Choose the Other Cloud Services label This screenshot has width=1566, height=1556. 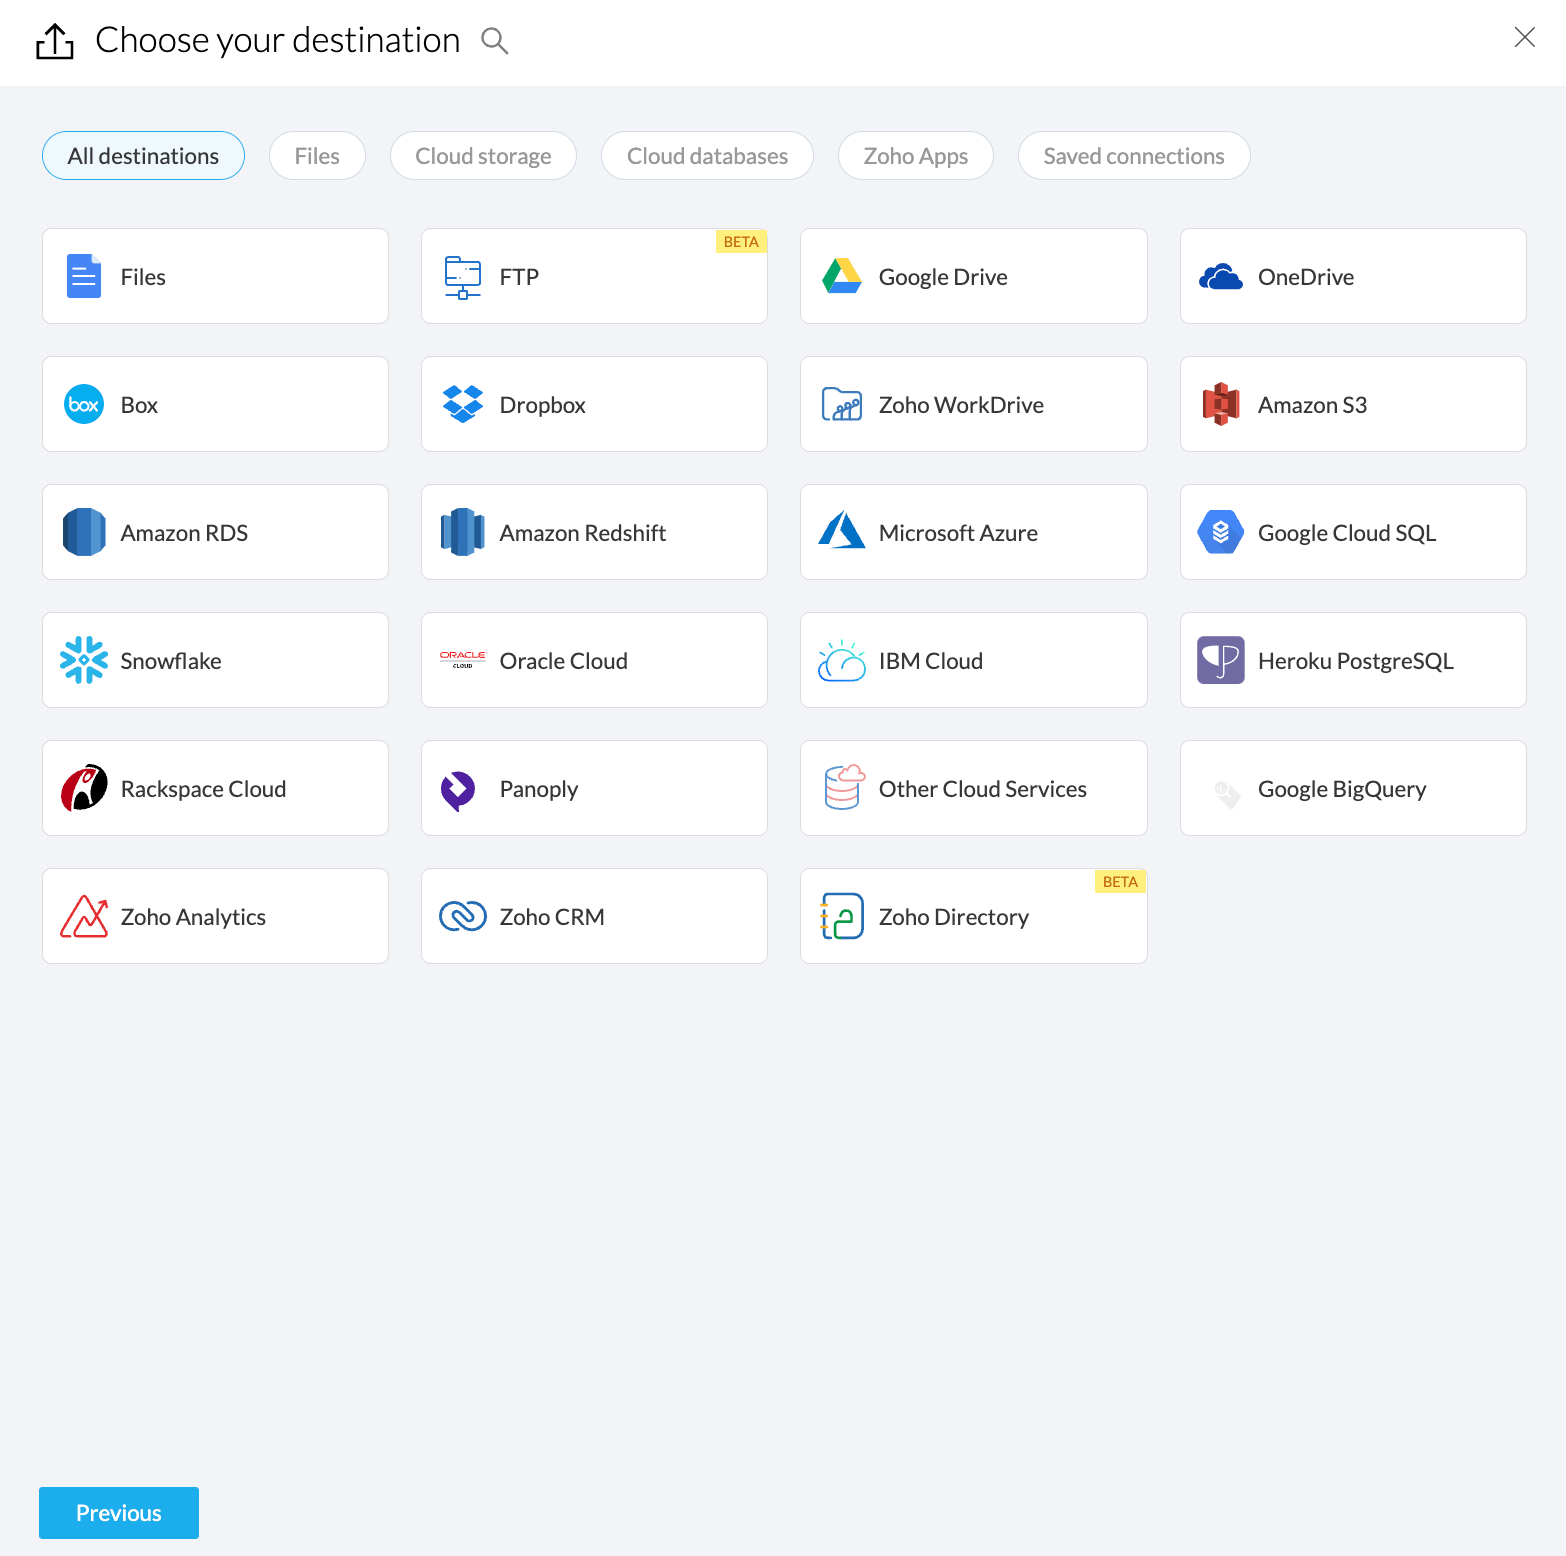click(982, 789)
